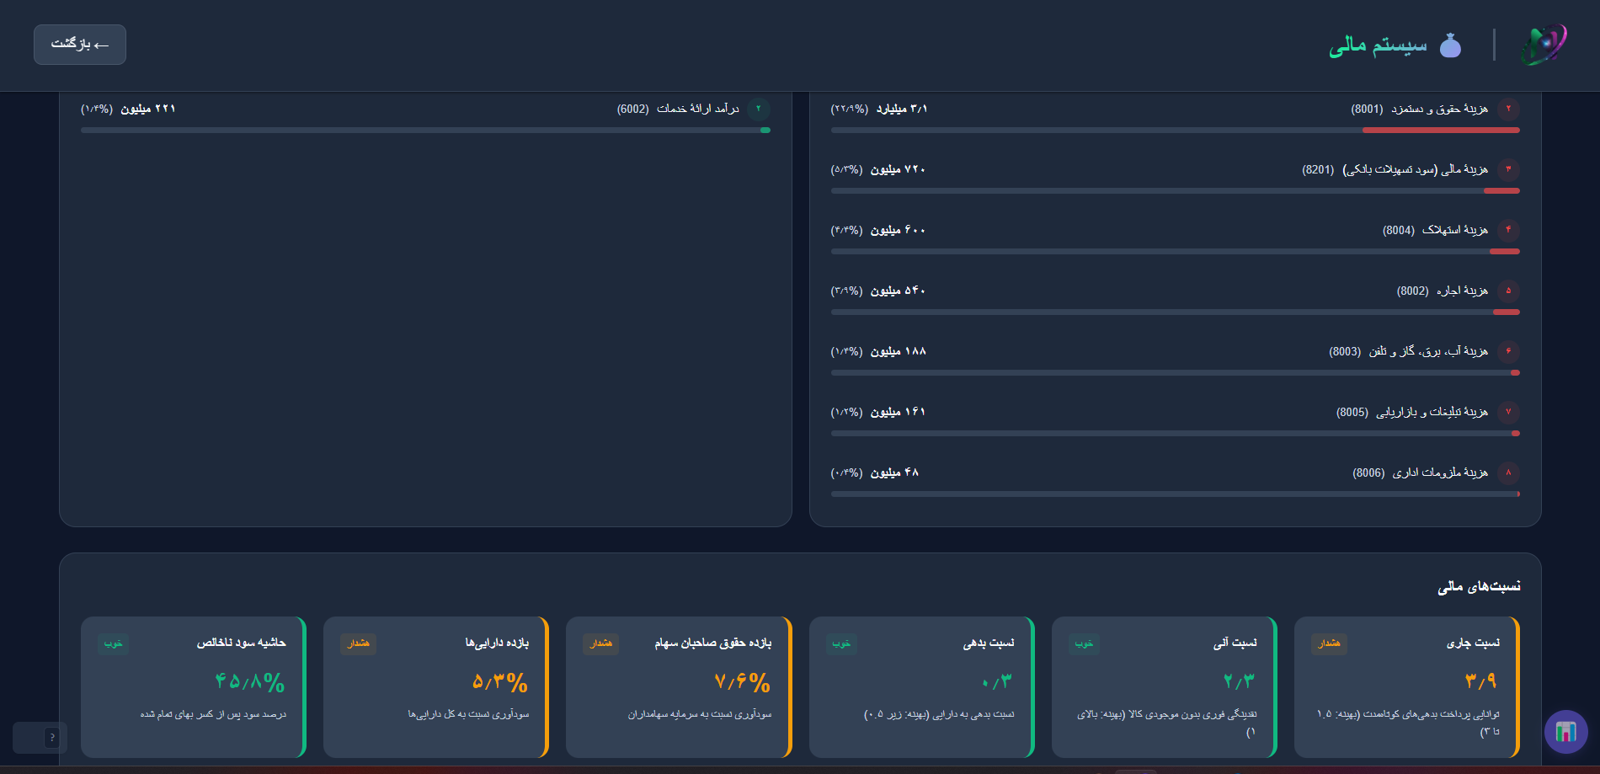
Task: Select the هزینه مالی (8201) expense row
Action: click(x=1175, y=176)
